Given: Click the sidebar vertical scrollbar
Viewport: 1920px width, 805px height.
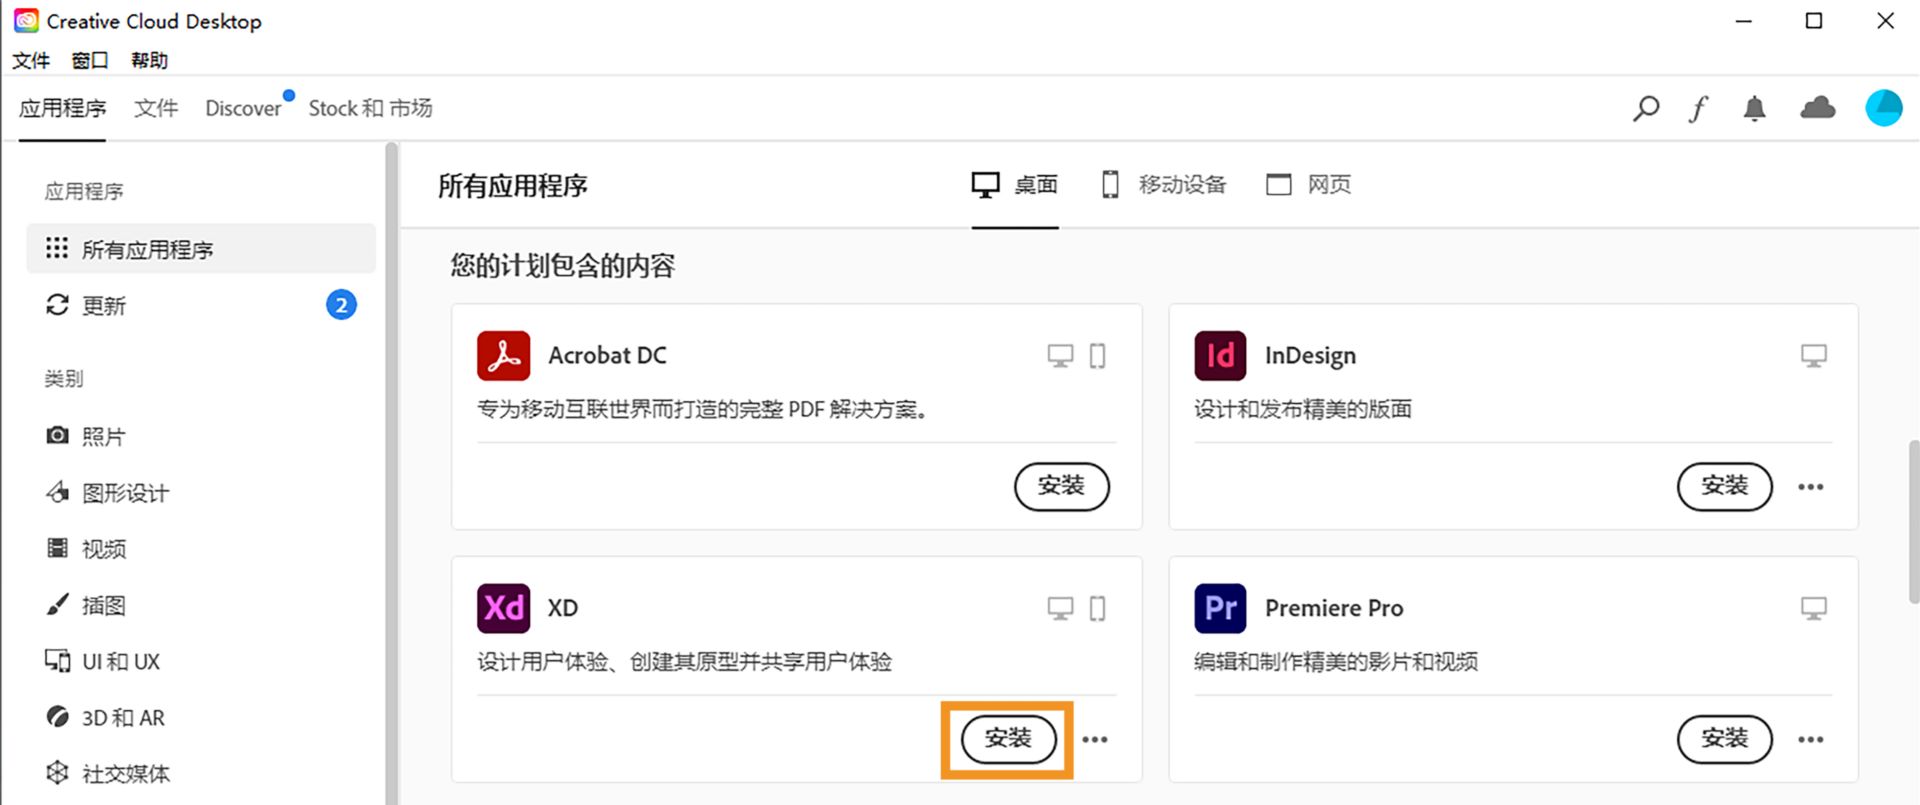Looking at the screenshot, I should [x=391, y=472].
